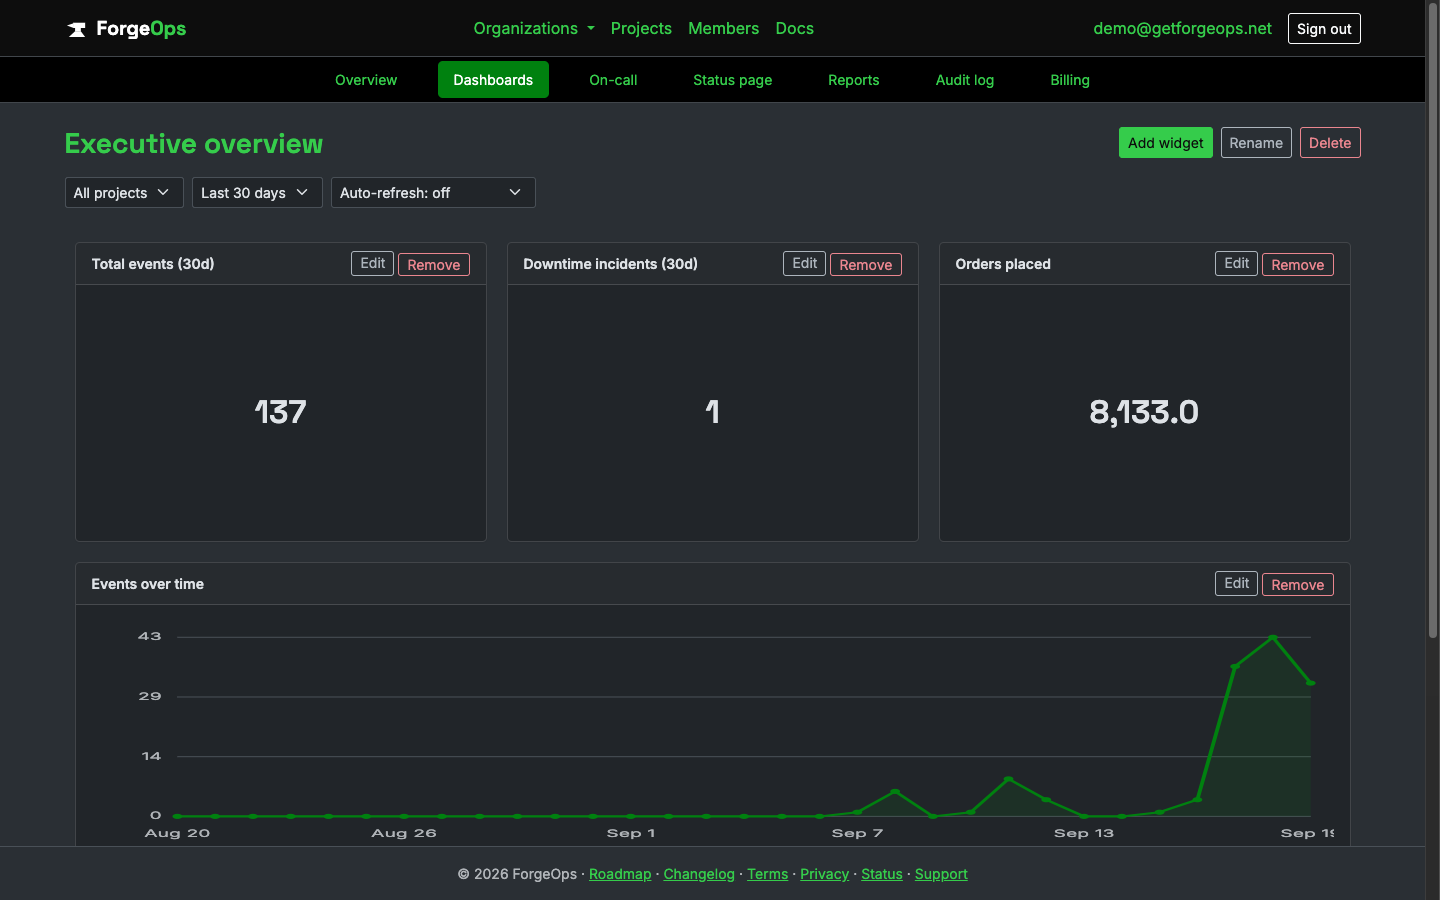Click the Executive overview heading
The height and width of the screenshot is (900, 1440).
194,144
